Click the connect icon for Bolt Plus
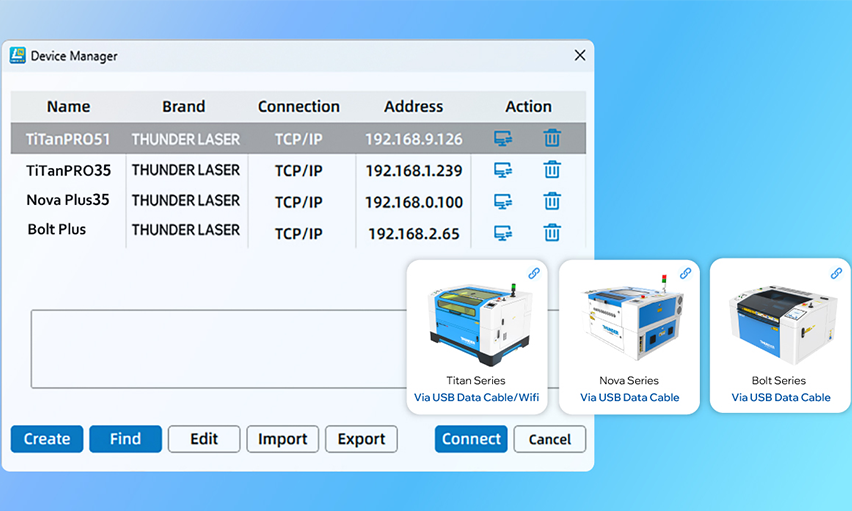852x511 pixels. pyautogui.click(x=503, y=233)
